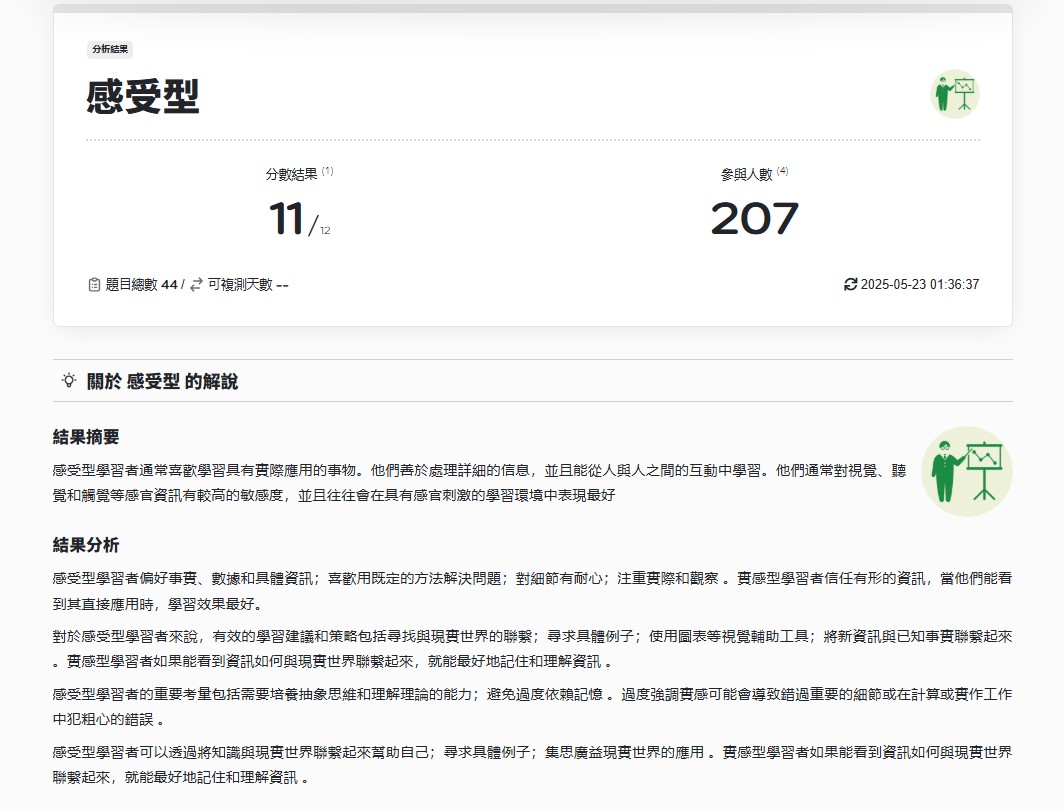Click the 2025-05-23 01:36:37 timestamp
Screen dimensions: 1064x809
[x=919, y=285]
